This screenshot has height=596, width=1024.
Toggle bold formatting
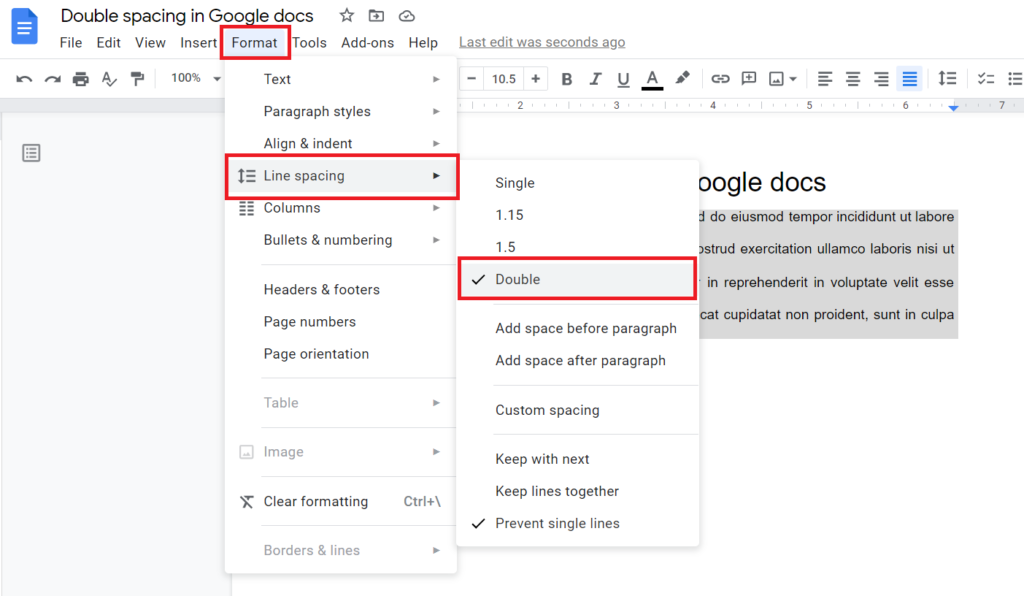click(x=567, y=78)
